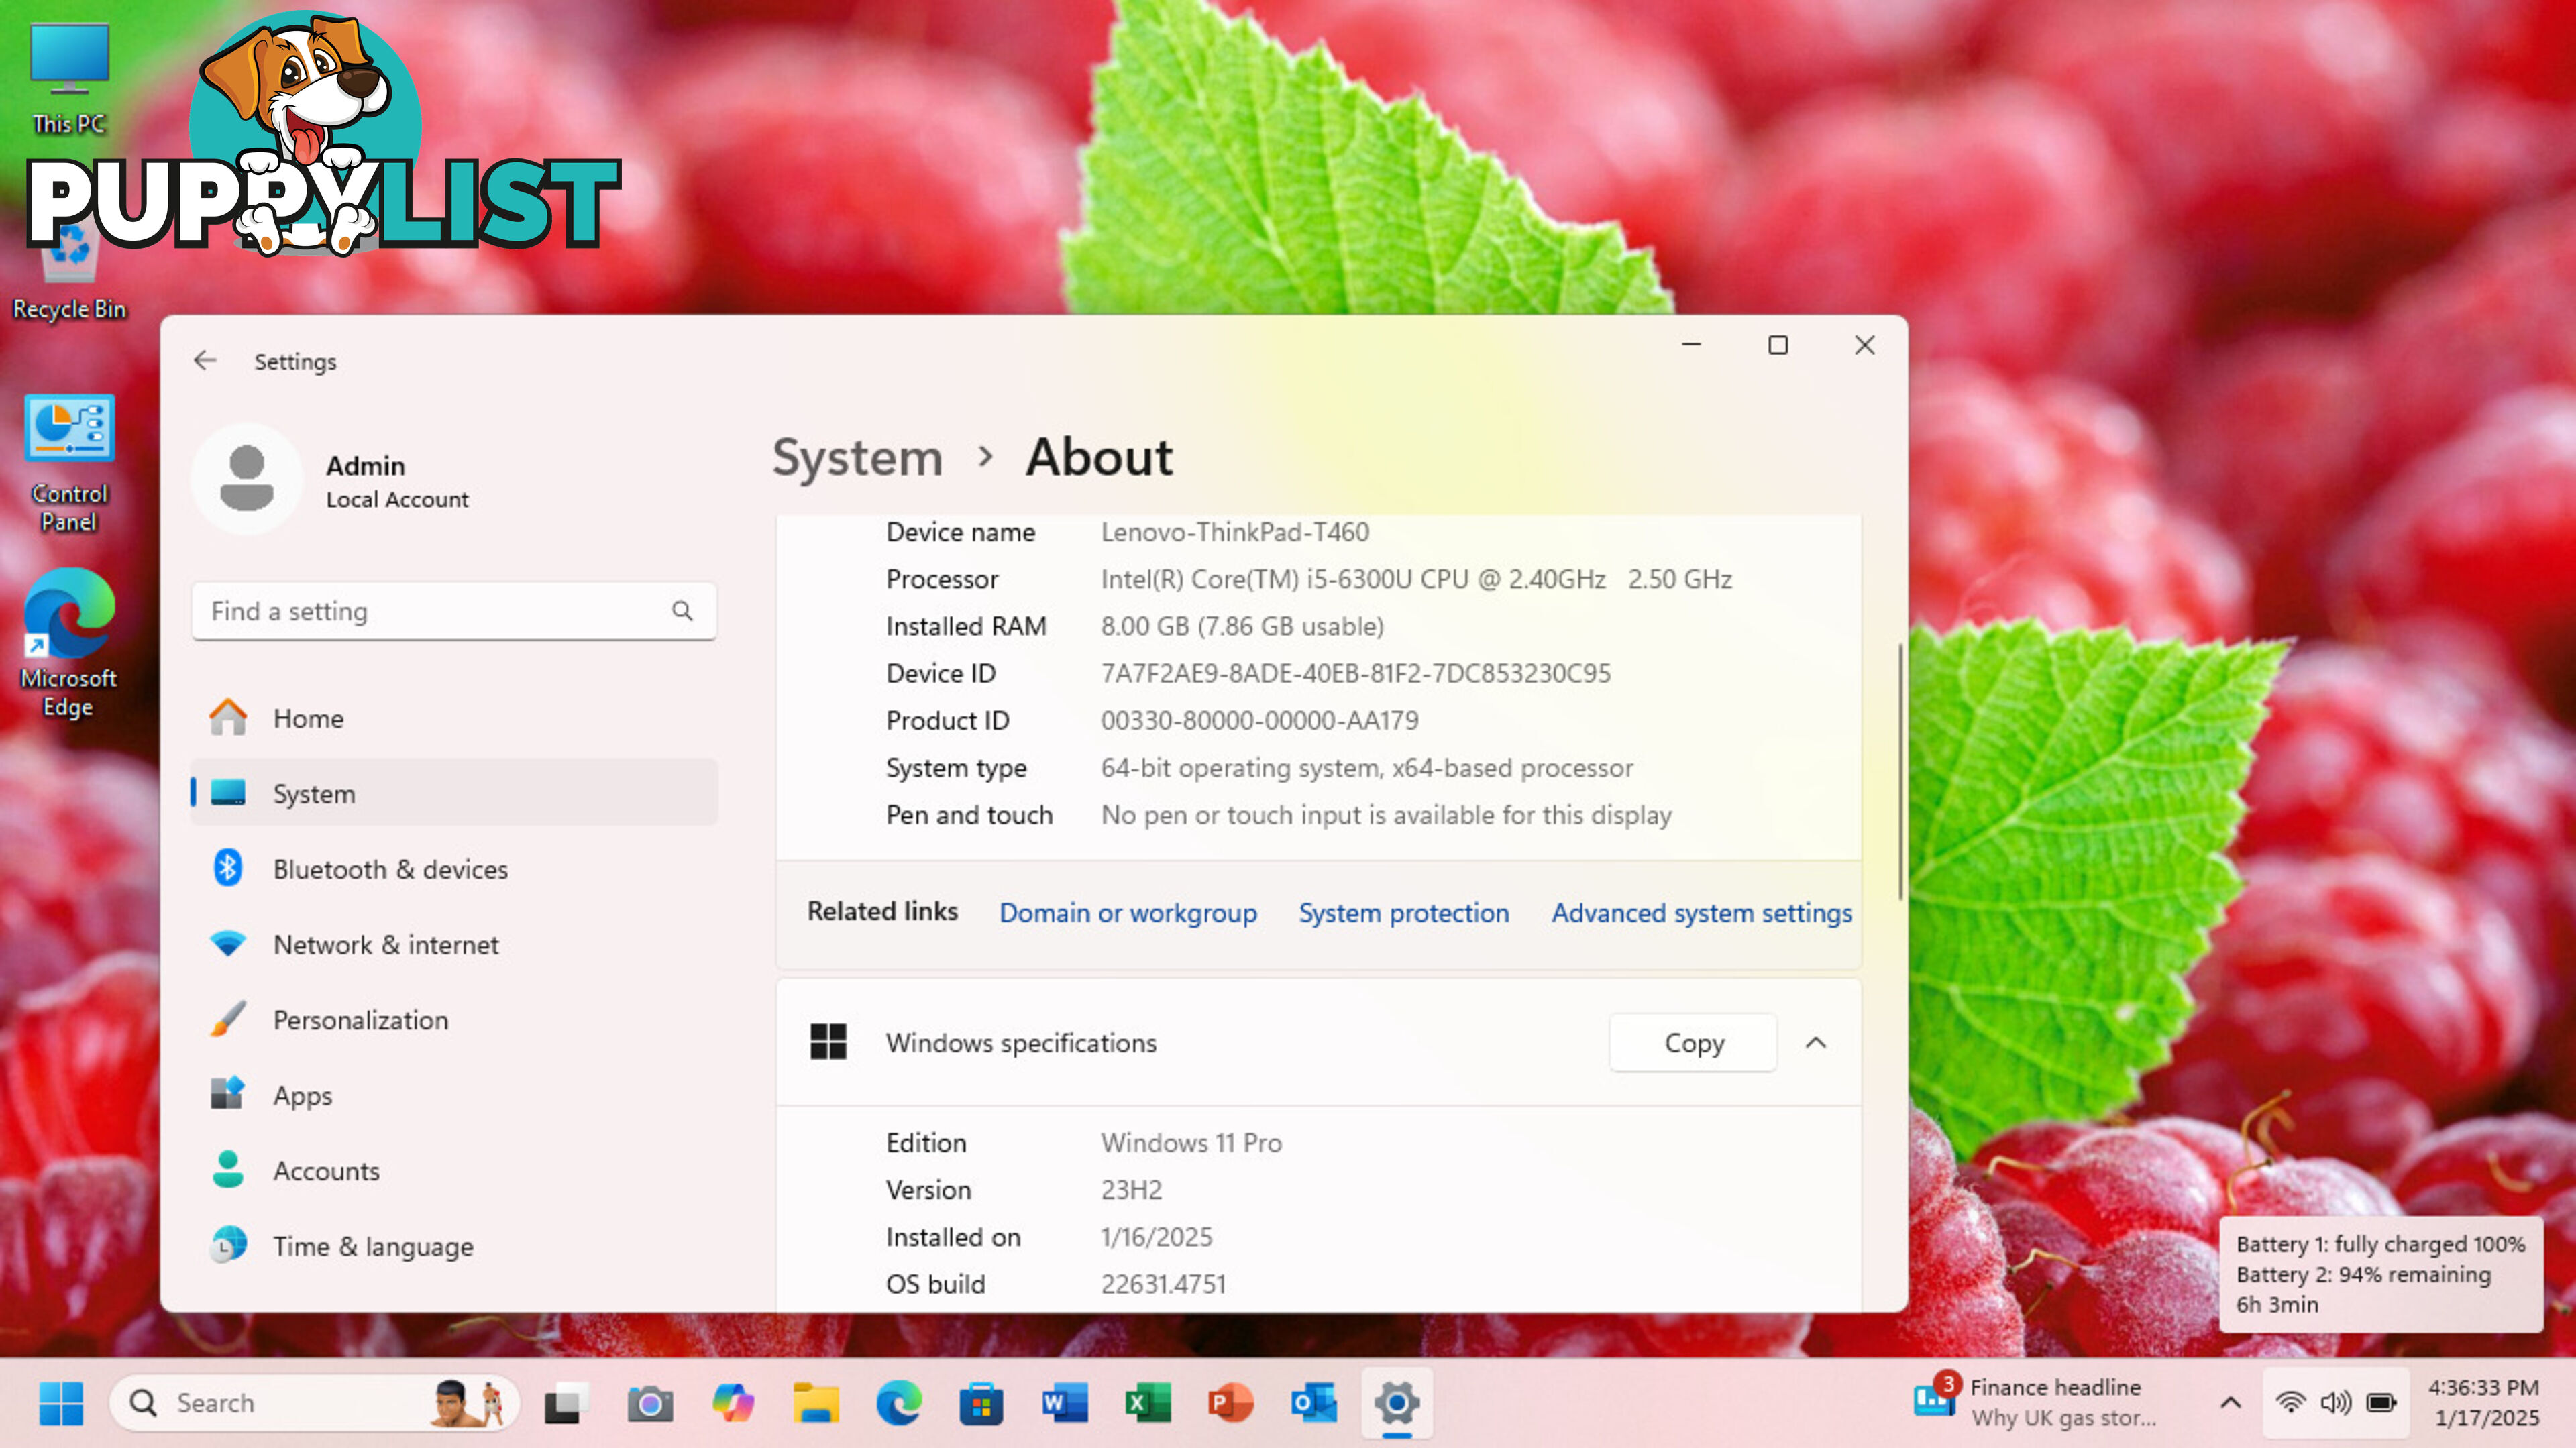2576x1448 pixels.
Task: Open the Admin account profile picture
Action: coord(246,480)
